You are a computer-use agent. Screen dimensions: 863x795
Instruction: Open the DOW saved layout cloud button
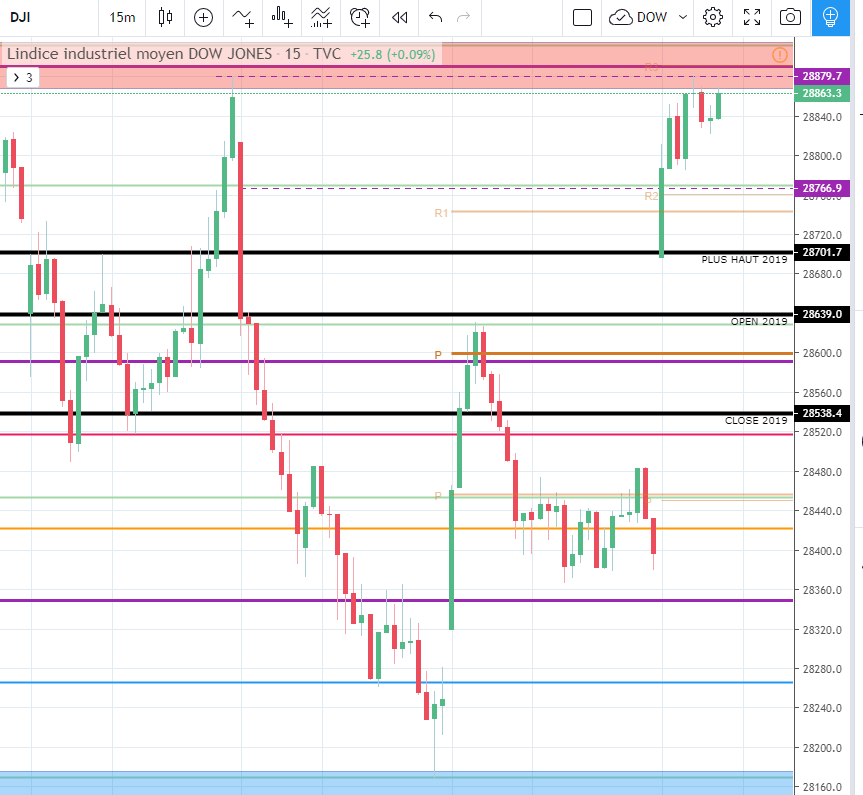click(637, 18)
